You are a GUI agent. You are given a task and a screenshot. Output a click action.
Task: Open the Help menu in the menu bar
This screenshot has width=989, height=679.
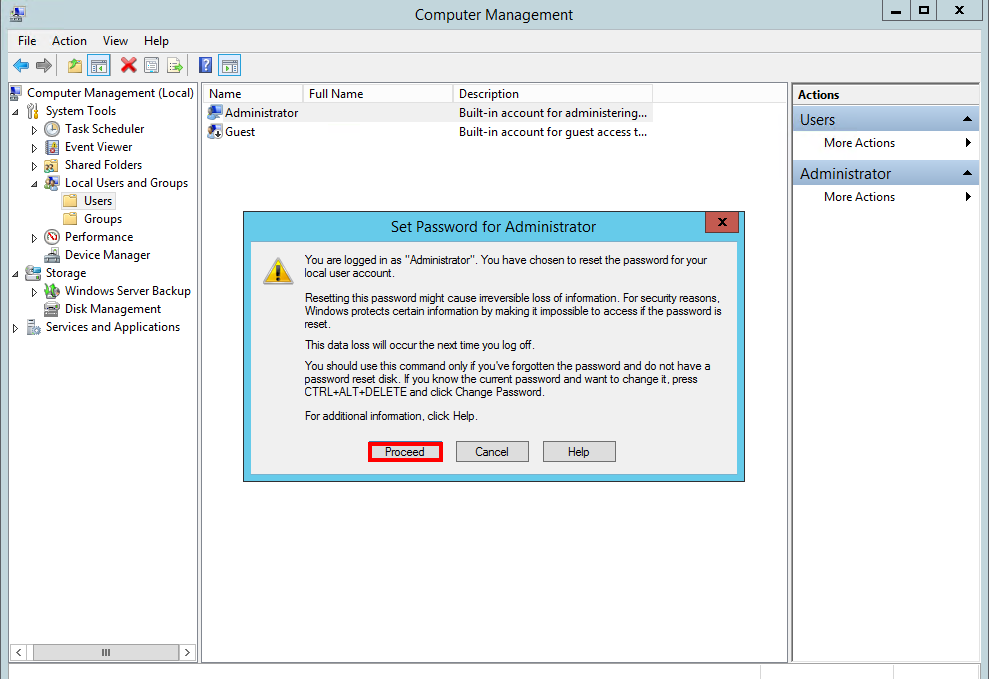[156, 41]
